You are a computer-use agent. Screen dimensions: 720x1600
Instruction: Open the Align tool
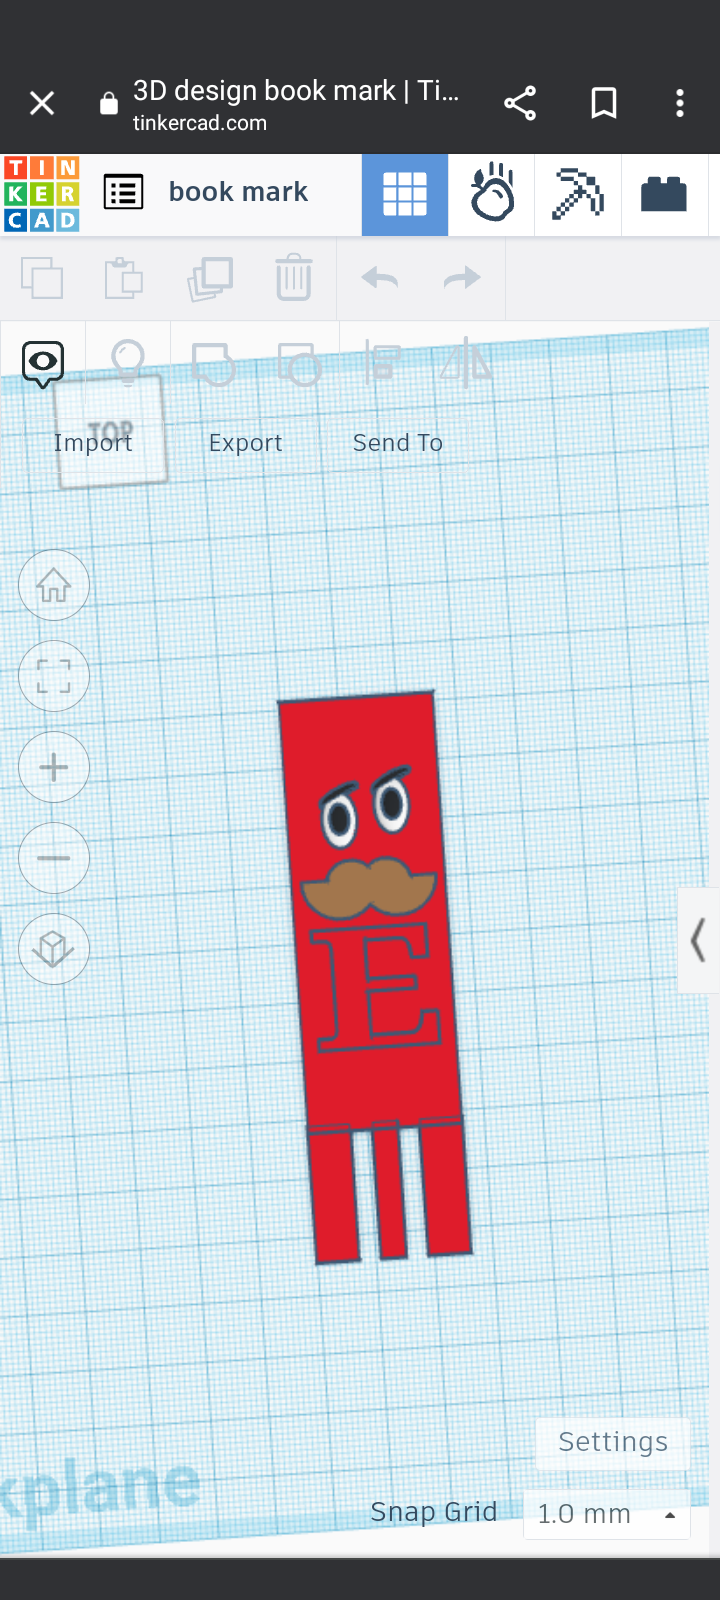tap(382, 363)
